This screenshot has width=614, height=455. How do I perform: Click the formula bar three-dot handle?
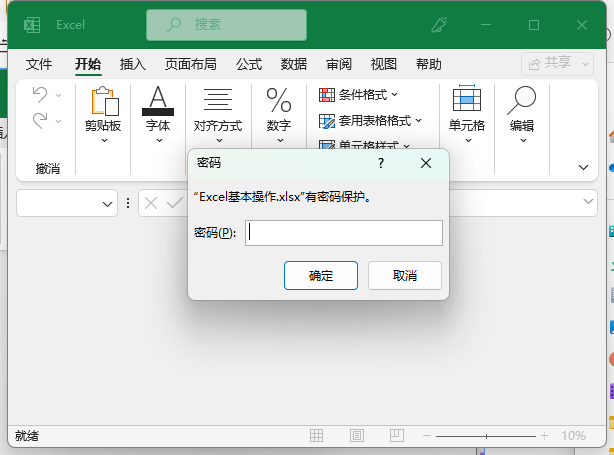[x=128, y=203]
